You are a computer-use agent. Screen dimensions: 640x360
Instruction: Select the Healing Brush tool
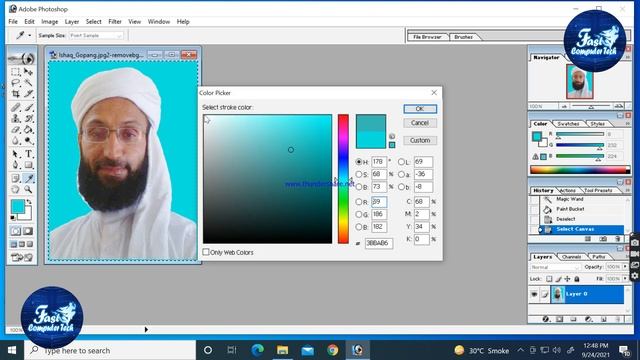pos(16,107)
